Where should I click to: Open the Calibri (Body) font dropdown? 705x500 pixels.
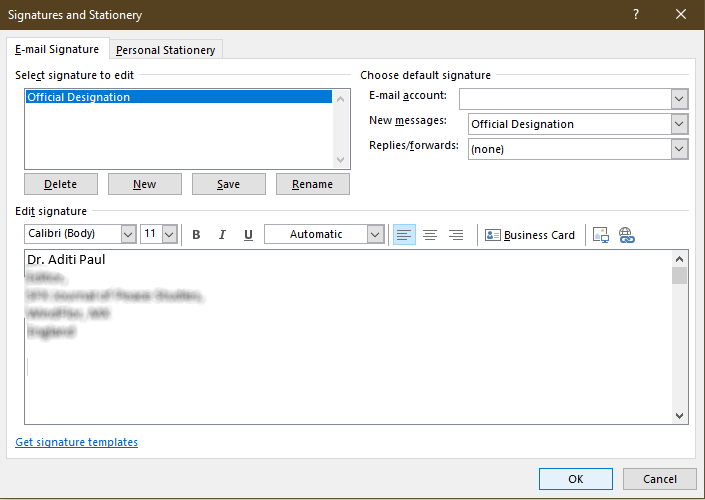coord(128,234)
